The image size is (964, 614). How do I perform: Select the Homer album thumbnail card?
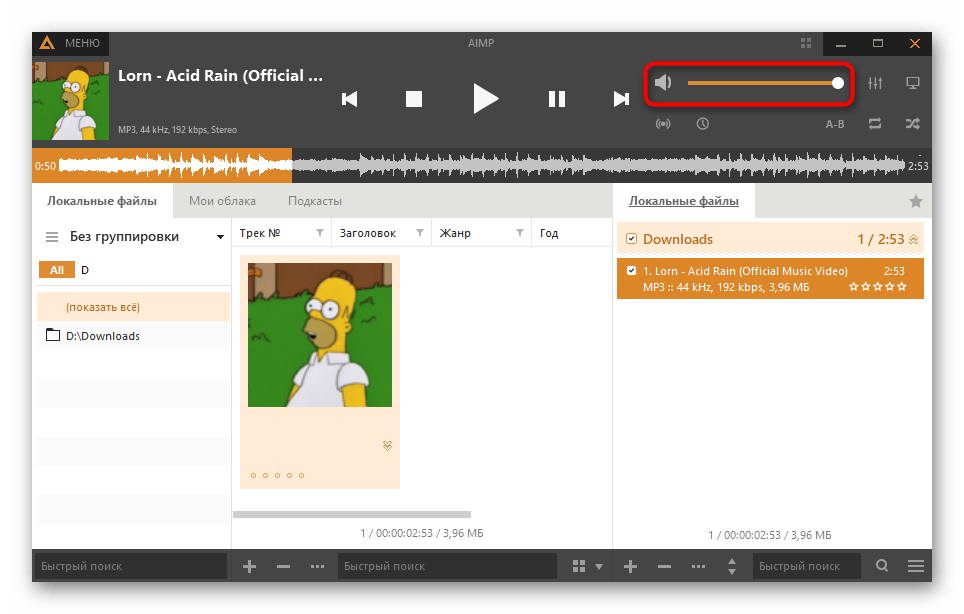coord(320,372)
